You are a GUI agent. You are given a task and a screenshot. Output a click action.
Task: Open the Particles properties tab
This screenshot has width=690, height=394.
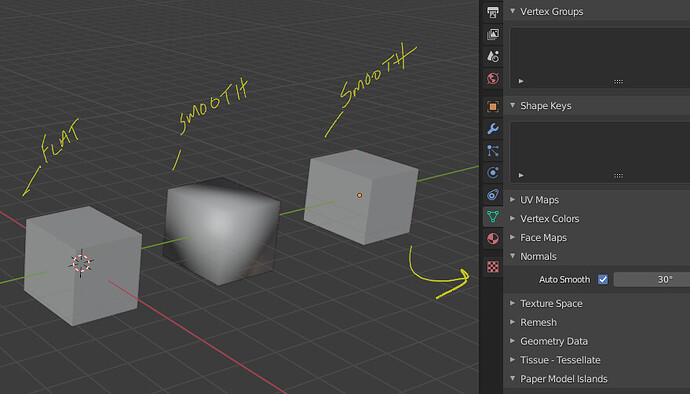click(493, 151)
